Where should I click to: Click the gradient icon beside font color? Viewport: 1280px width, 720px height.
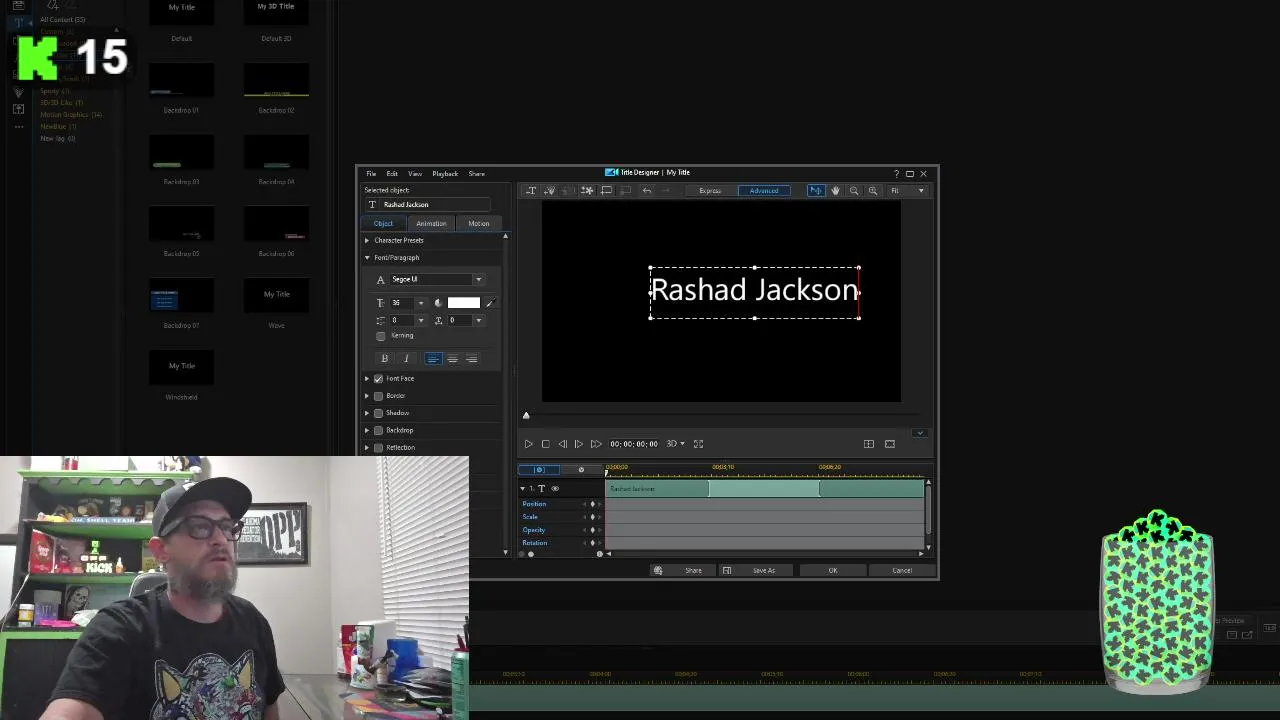tap(438, 303)
